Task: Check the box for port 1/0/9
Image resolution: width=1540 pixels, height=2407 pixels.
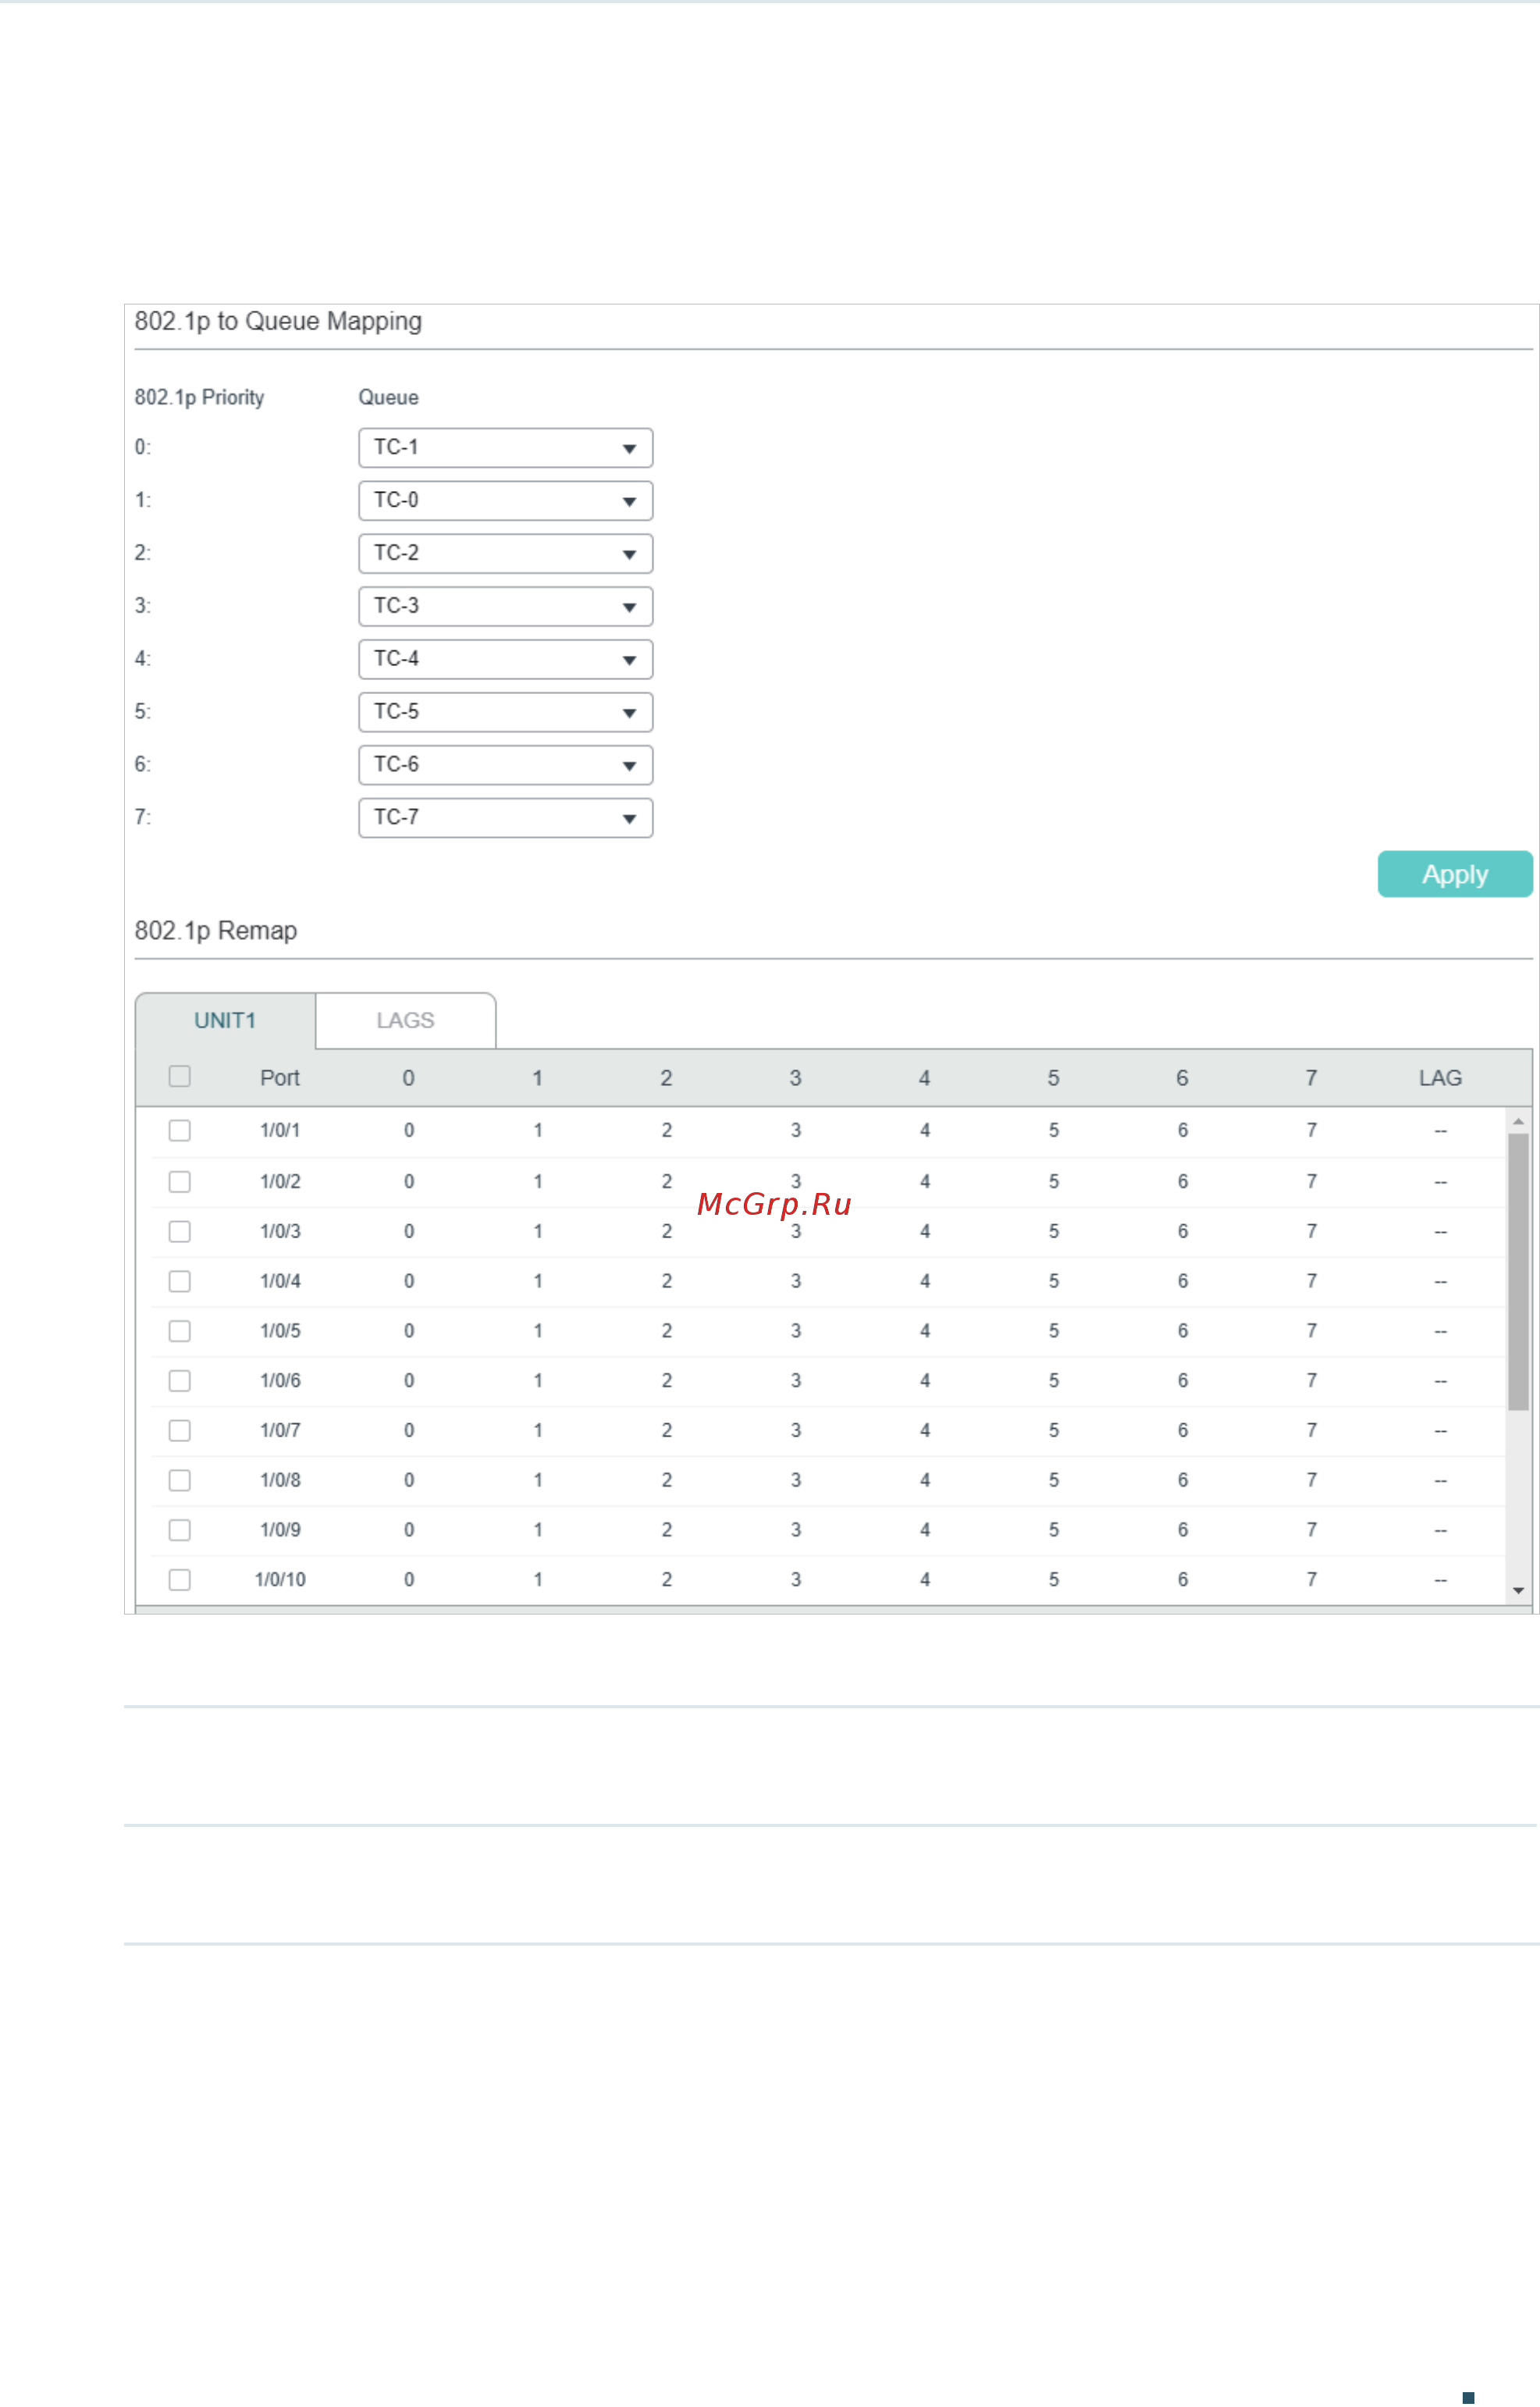Action: [x=180, y=1531]
